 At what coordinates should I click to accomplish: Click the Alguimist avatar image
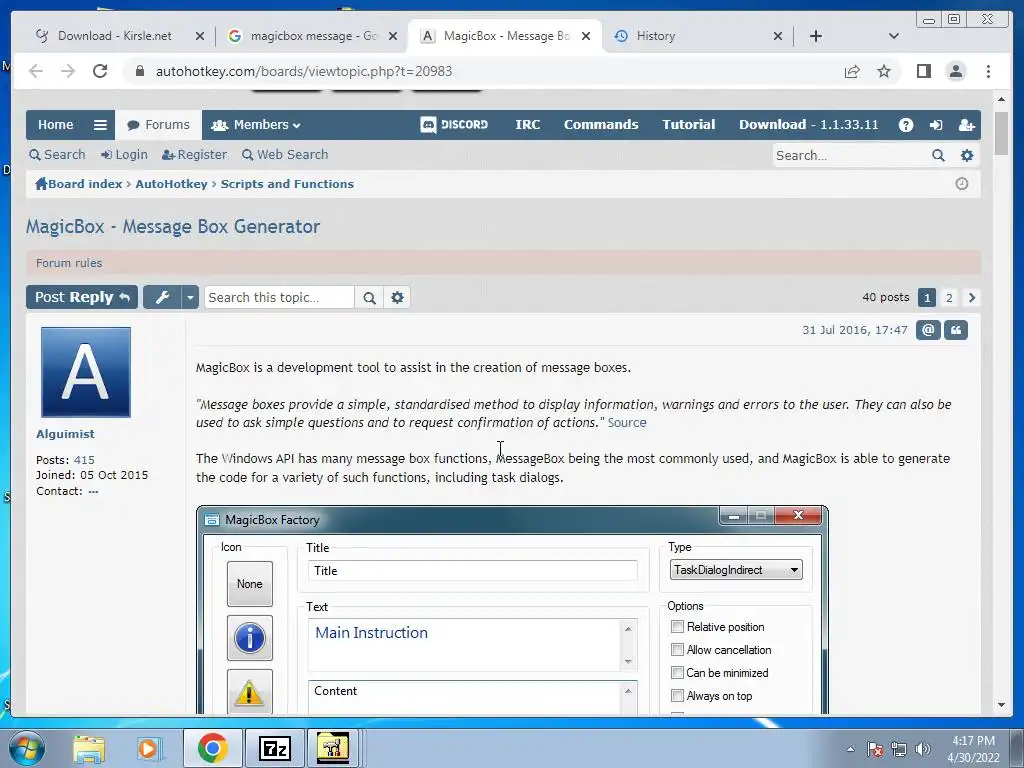(86, 372)
